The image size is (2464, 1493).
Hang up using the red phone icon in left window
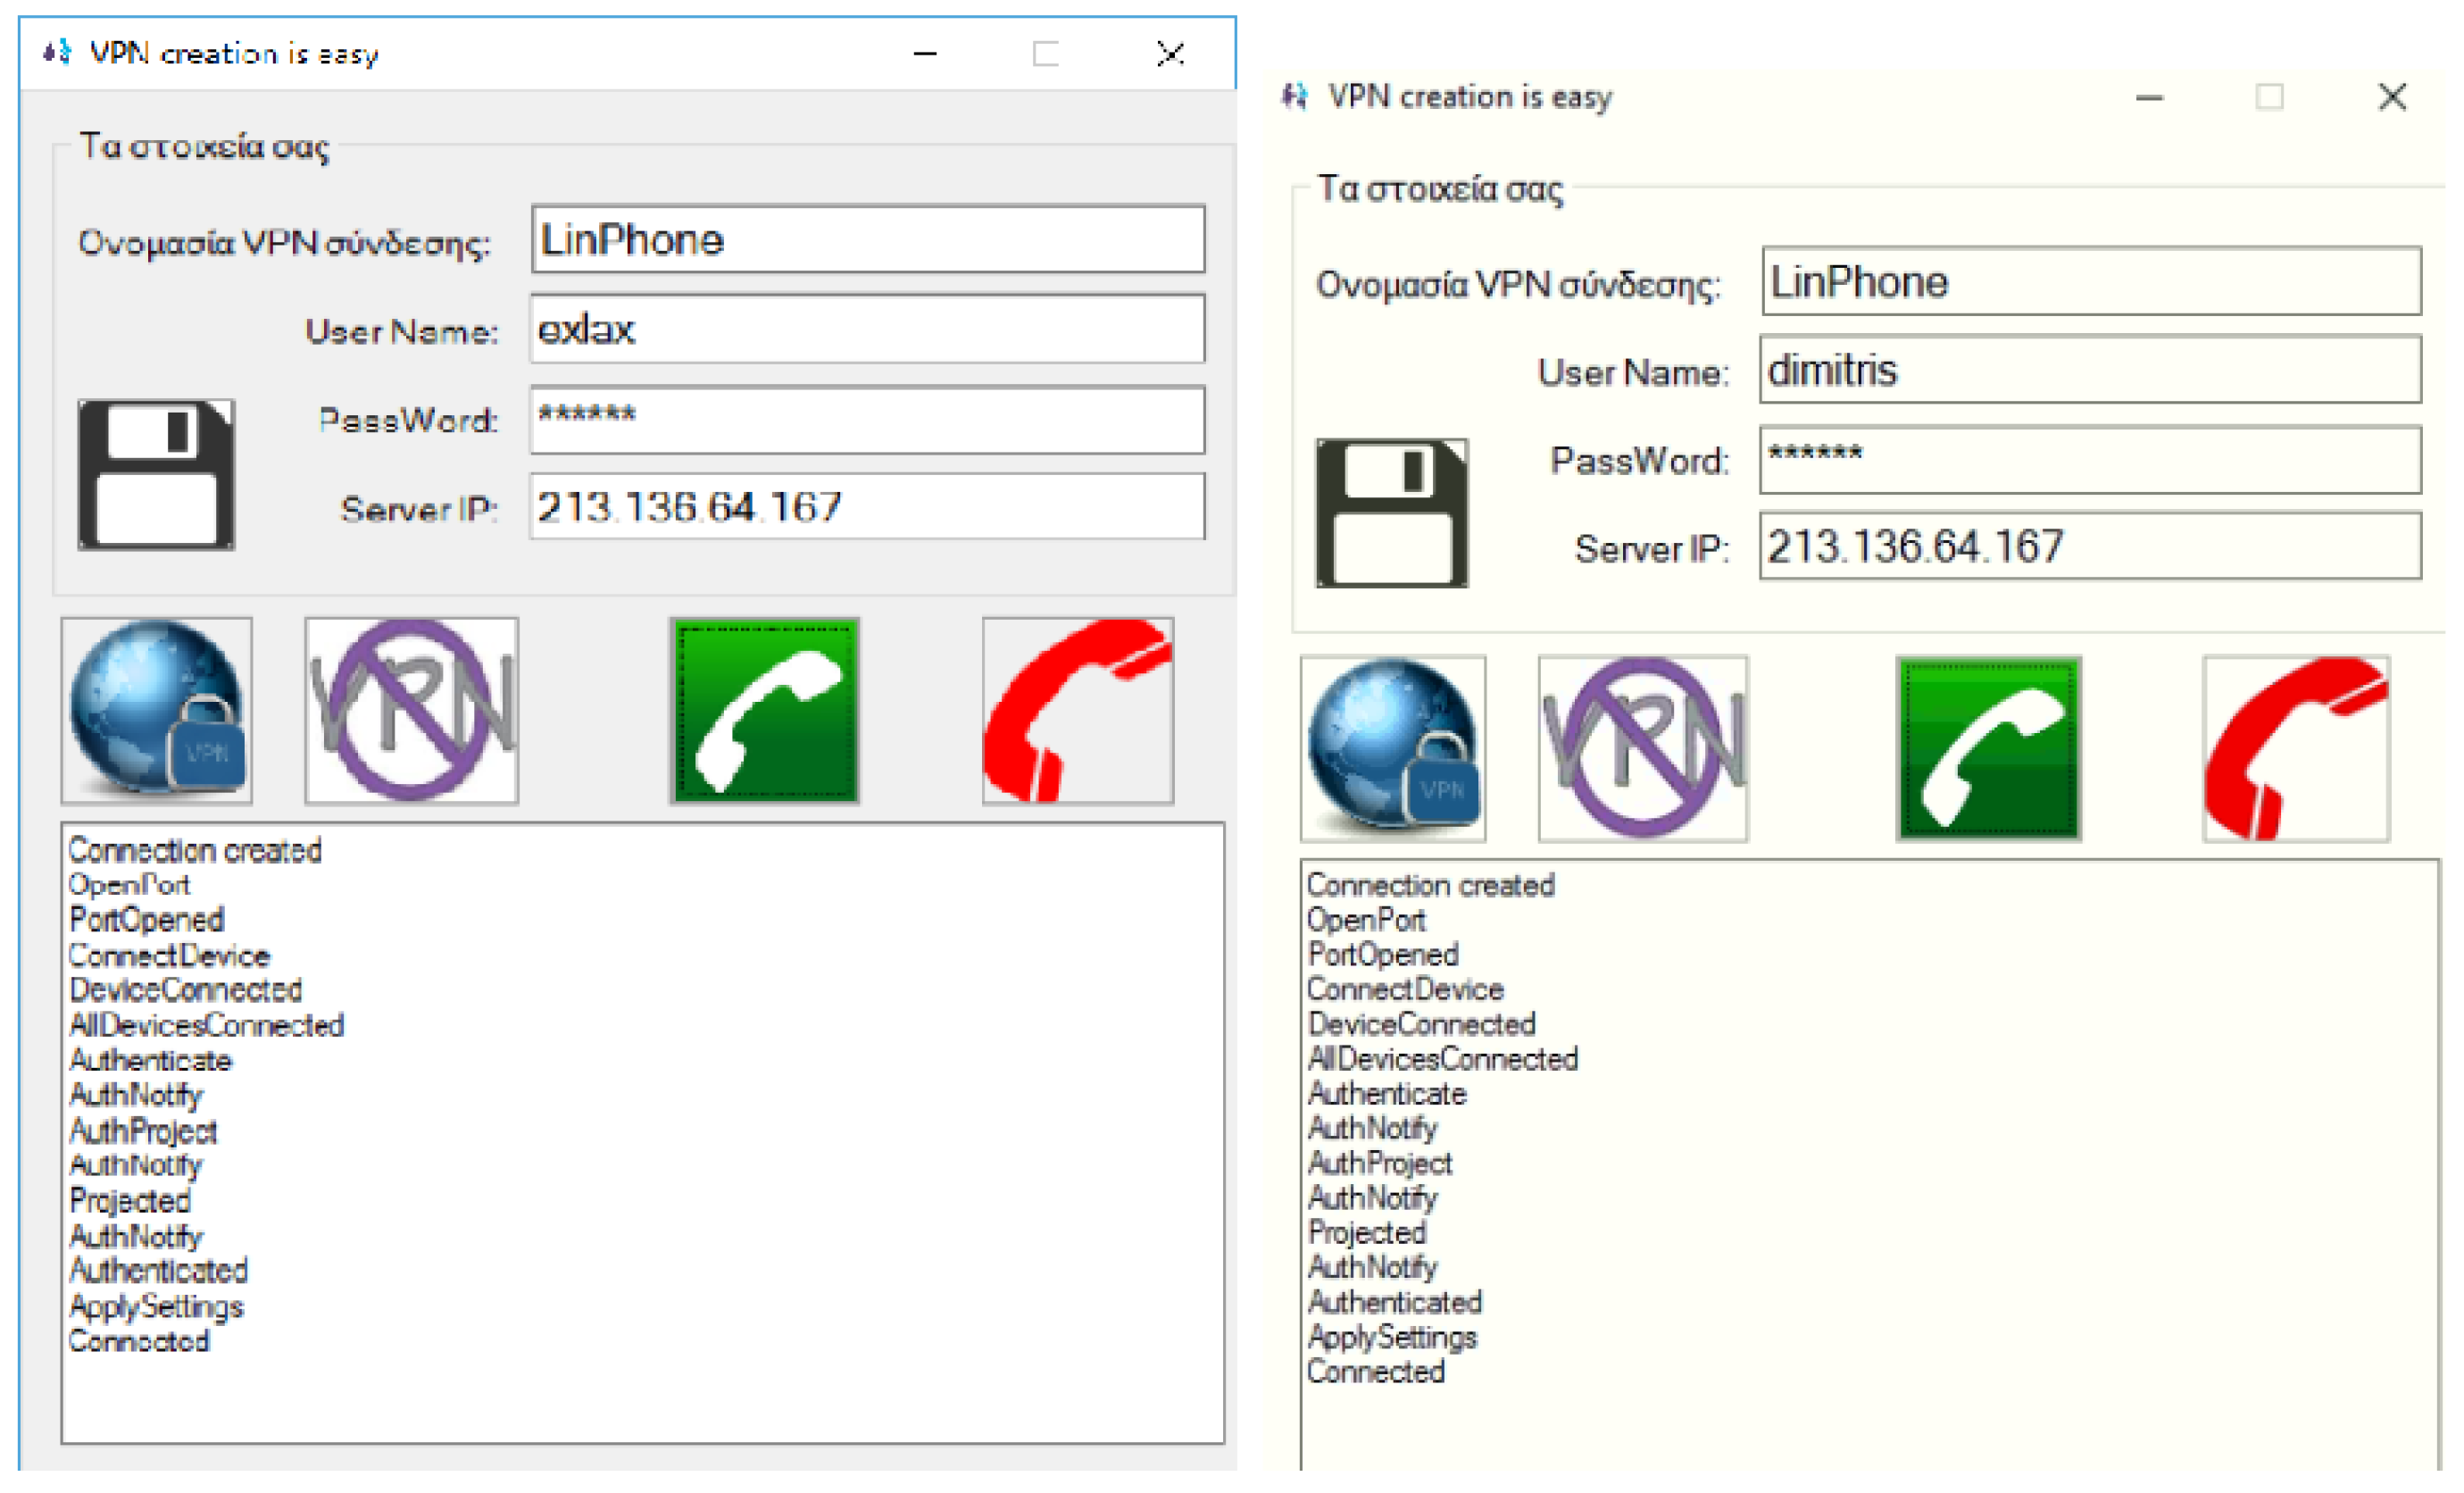click(x=1077, y=710)
